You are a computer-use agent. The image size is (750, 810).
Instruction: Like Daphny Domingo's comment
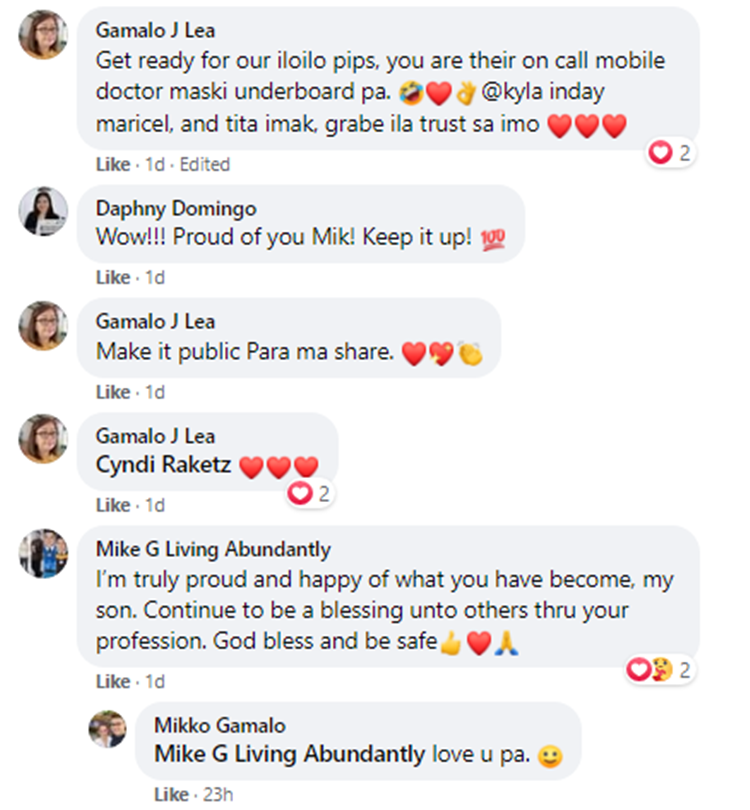point(113,277)
